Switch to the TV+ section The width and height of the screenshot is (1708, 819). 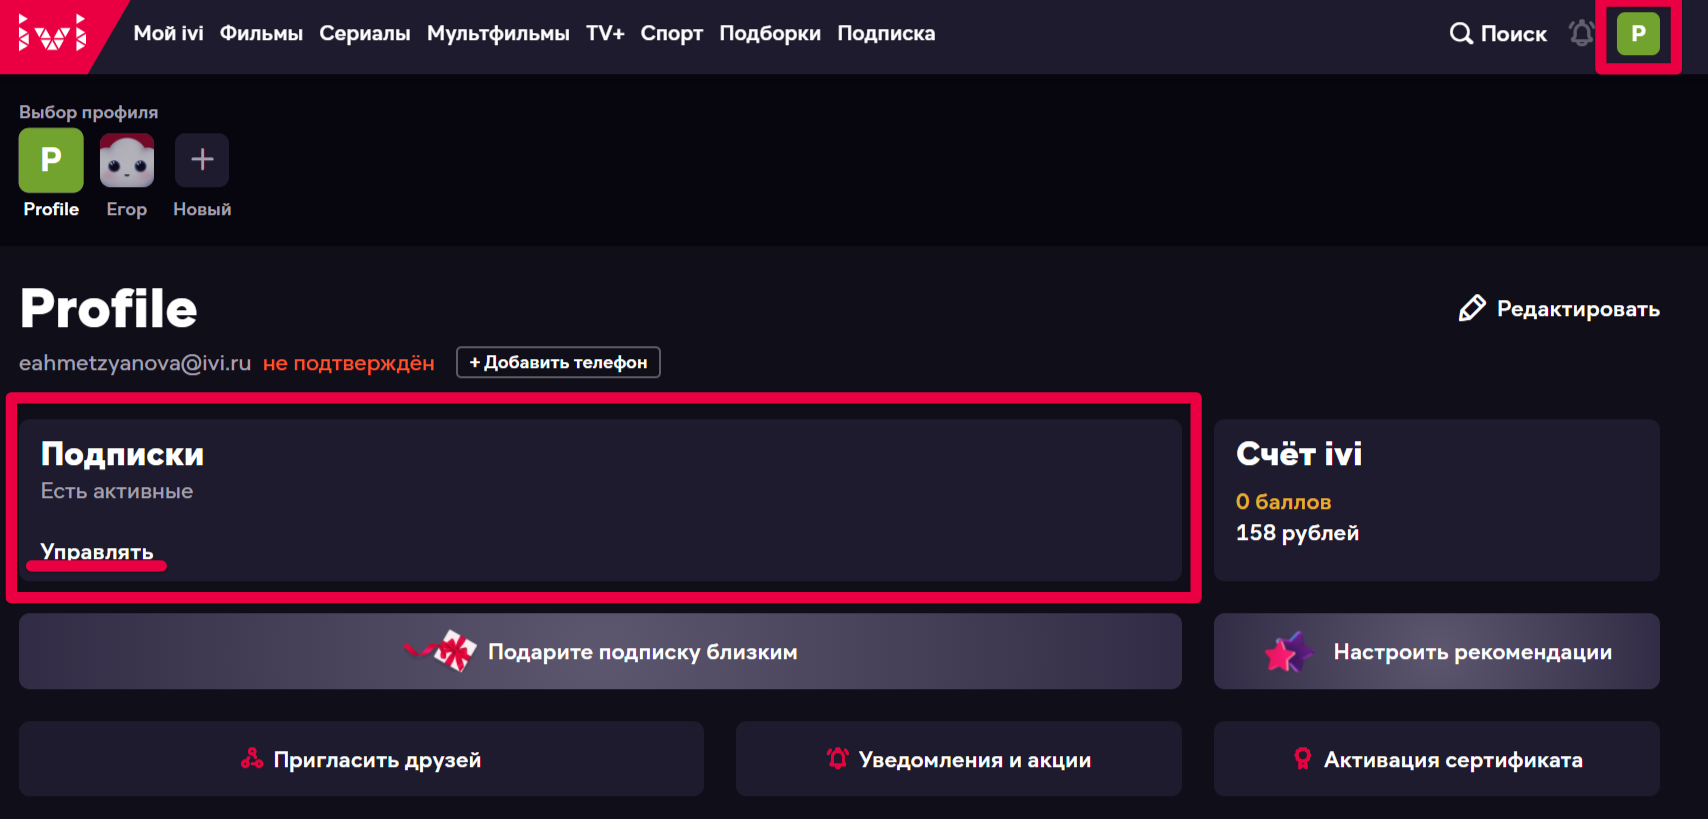coord(605,34)
